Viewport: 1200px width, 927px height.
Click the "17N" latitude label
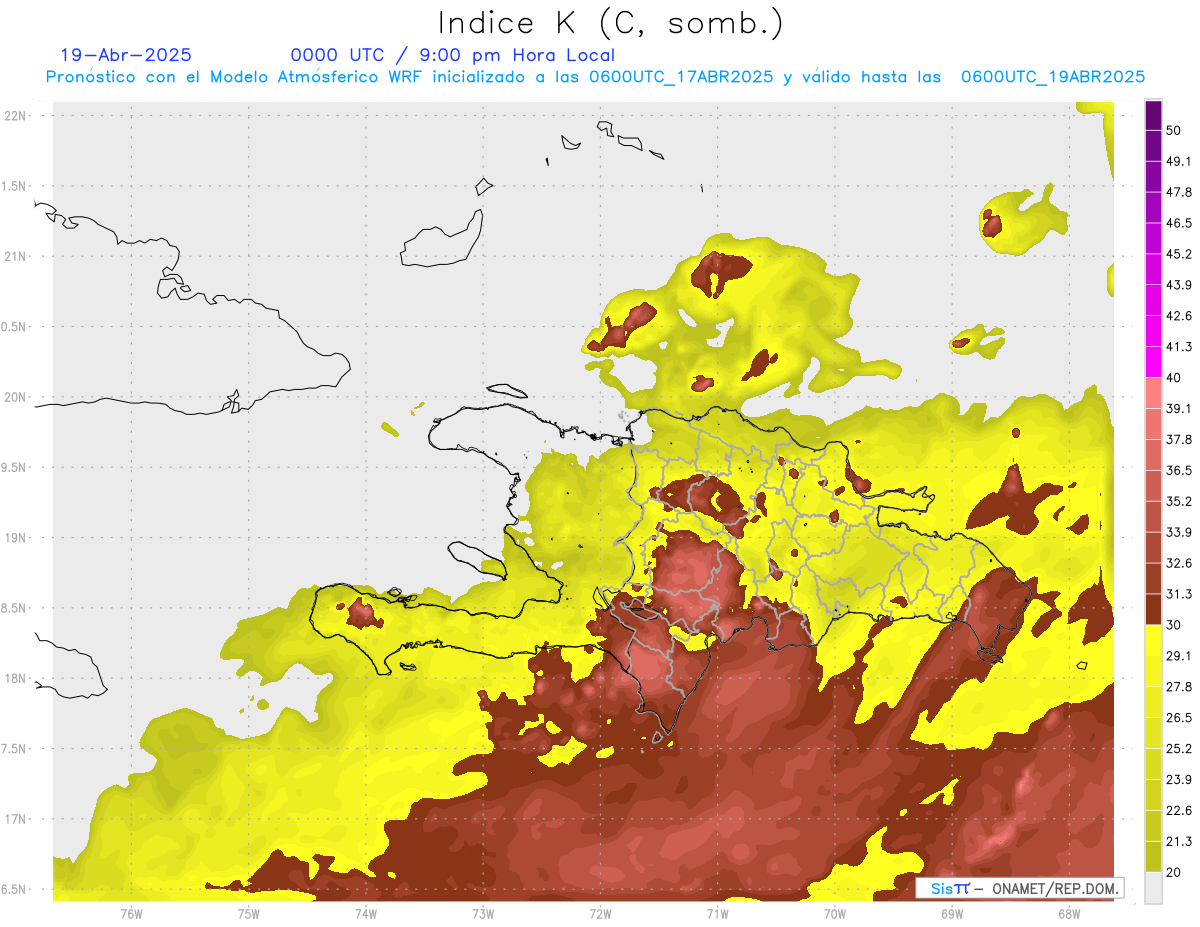tap(15, 820)
